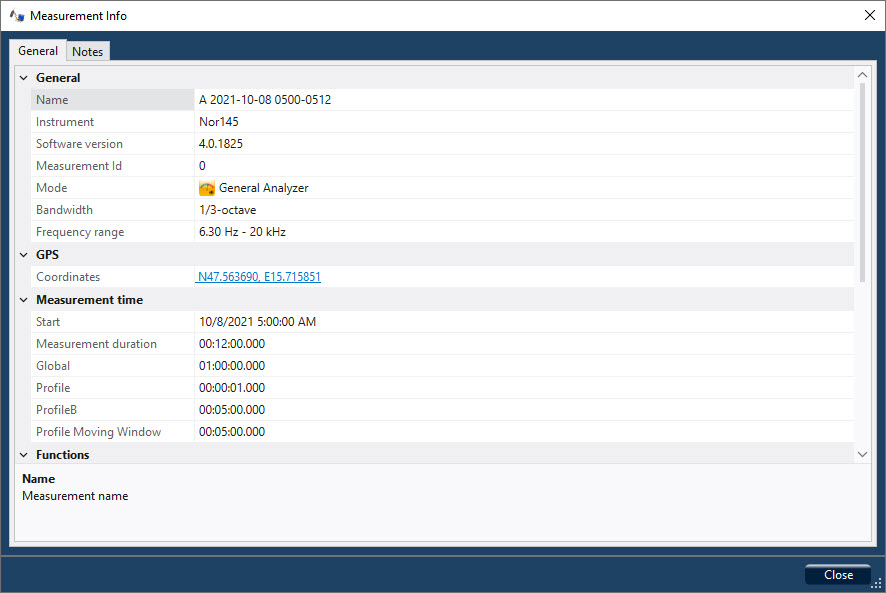This screenshot has width=886, height=593.
Task: Switch to the Notes tab
Action: pos(87,52)
